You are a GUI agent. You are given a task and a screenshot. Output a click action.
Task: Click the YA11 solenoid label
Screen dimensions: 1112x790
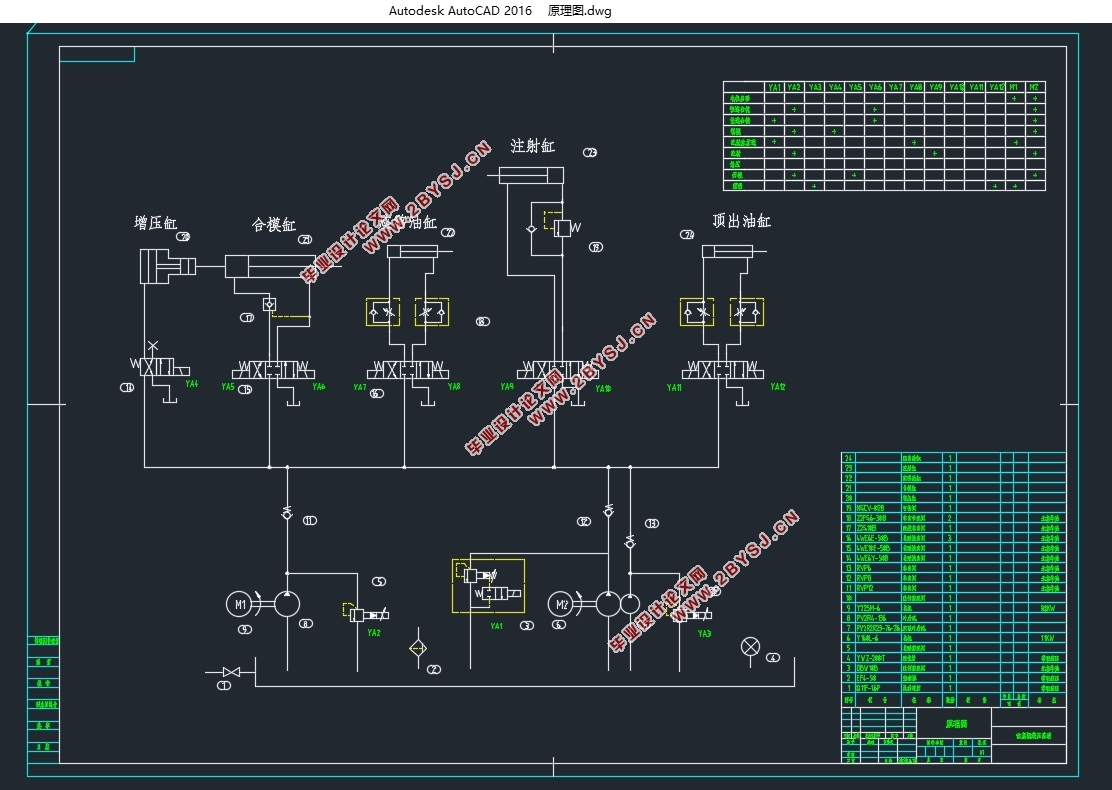tap(675, 387)
